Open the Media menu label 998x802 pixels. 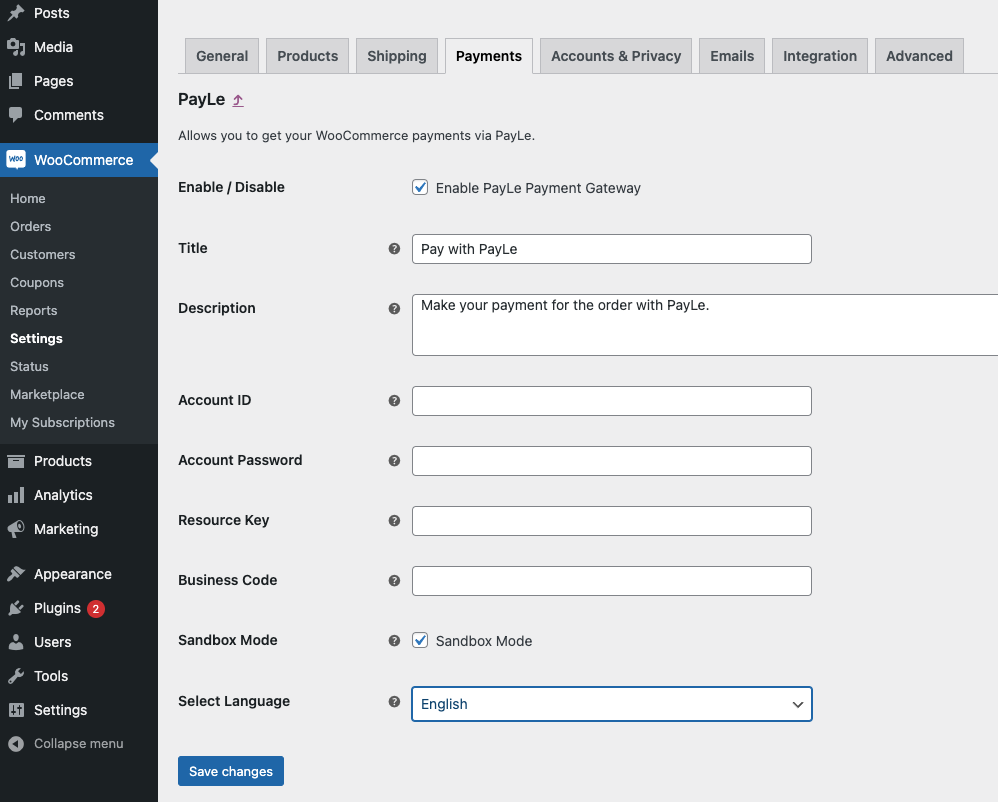tap(53, 47)
